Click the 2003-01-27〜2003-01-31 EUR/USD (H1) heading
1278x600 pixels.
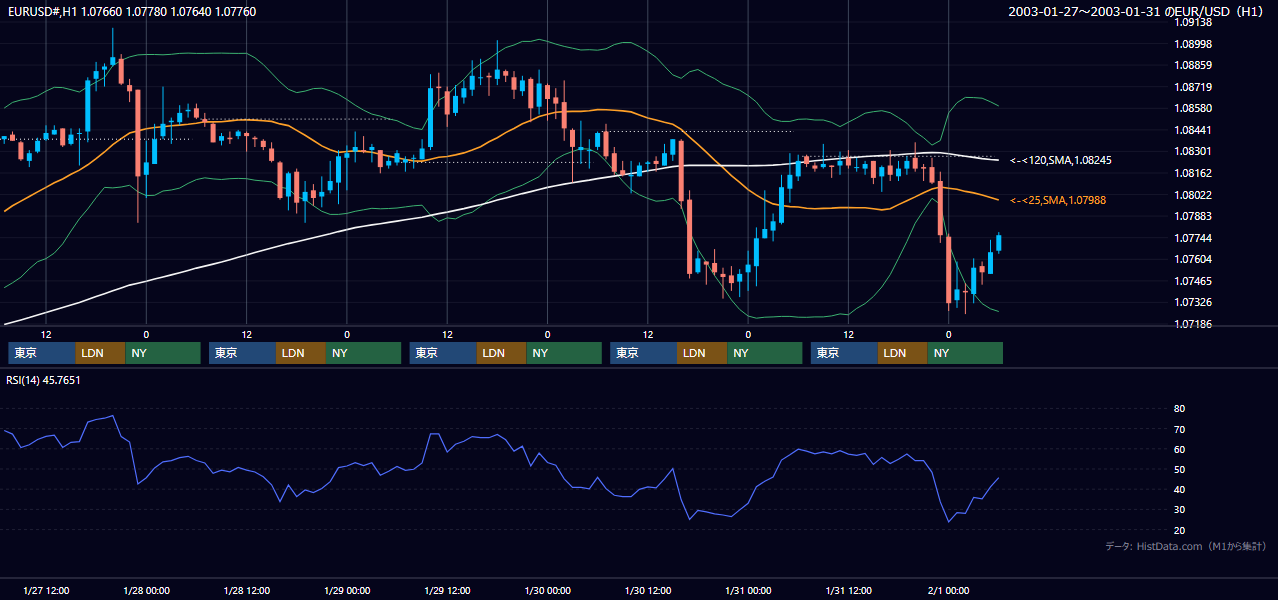click(x=1137, y=11)
